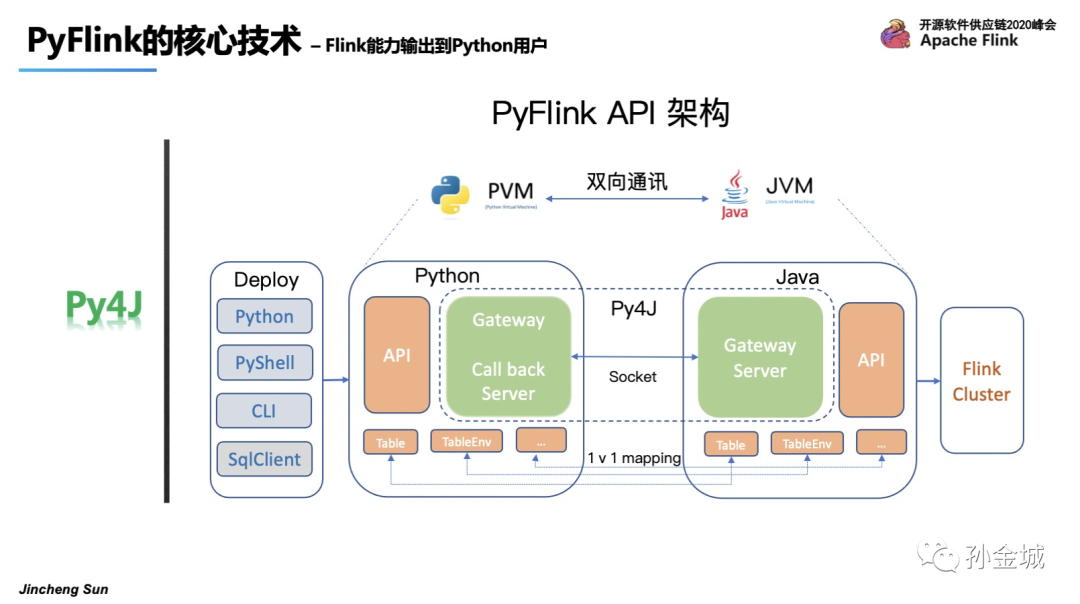Expand the TableEnv block under Java
The width and height of the screenshot is (1080, 604).
(x=807, y=443)
